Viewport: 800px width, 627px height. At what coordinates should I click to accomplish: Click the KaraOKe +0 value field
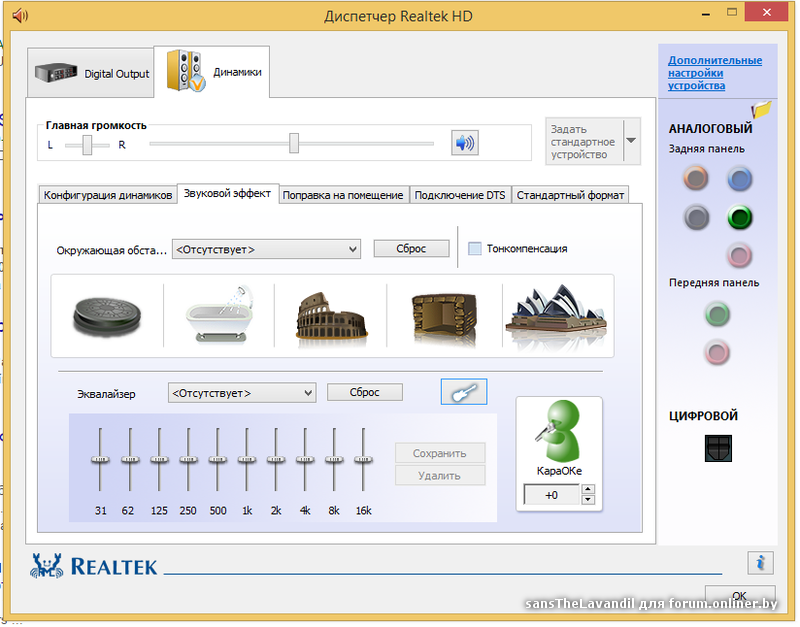(554, 496)
